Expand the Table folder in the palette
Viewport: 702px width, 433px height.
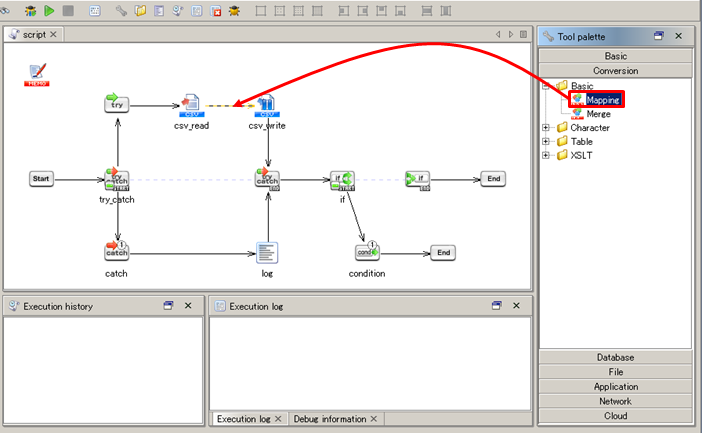pyautogui.click(x=546, y=142)
